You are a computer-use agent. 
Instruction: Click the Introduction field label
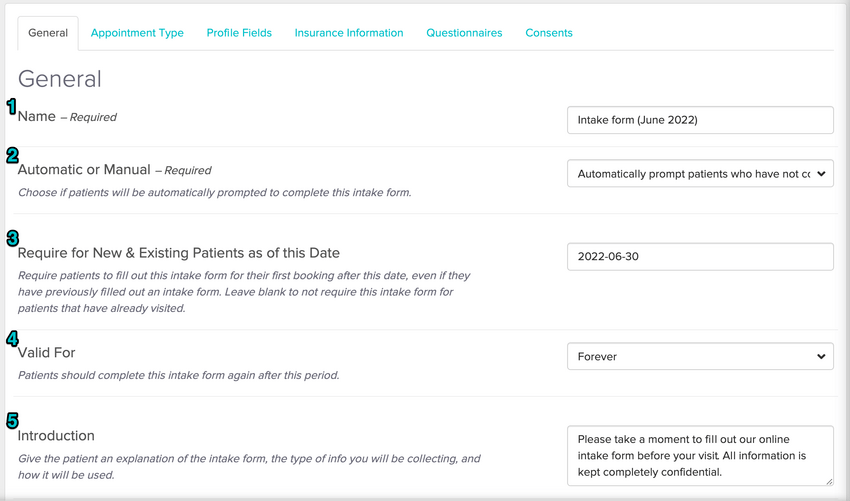pyautogui.click(x=57, y=436)
